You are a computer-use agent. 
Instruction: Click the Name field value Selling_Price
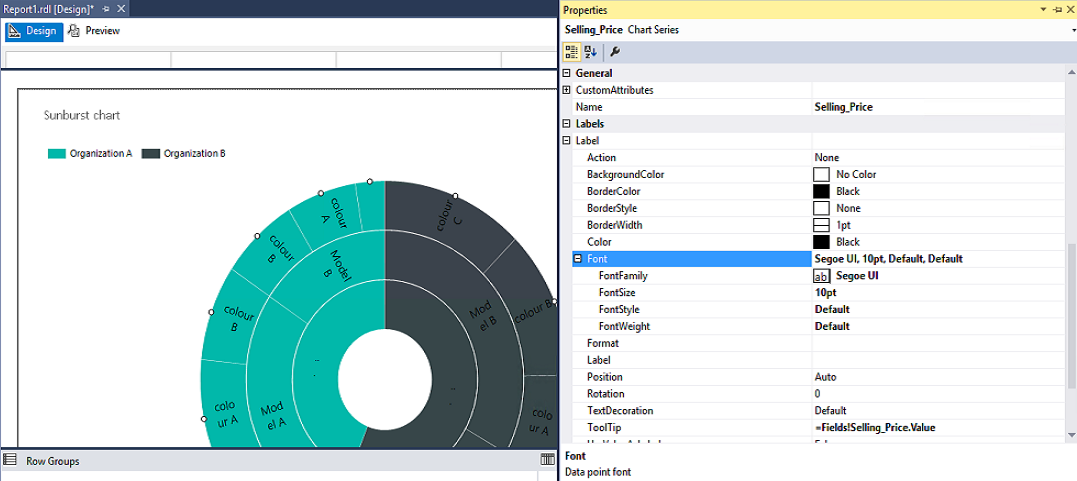(x=843, y=107)
